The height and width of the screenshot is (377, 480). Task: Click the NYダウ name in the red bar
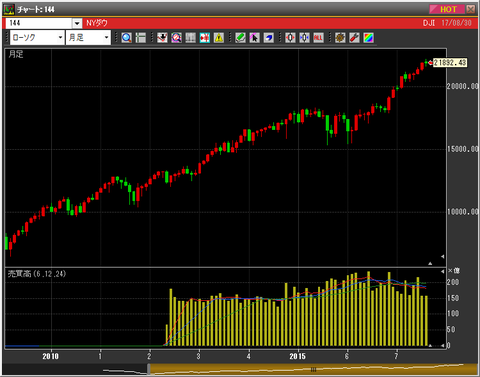97,23
